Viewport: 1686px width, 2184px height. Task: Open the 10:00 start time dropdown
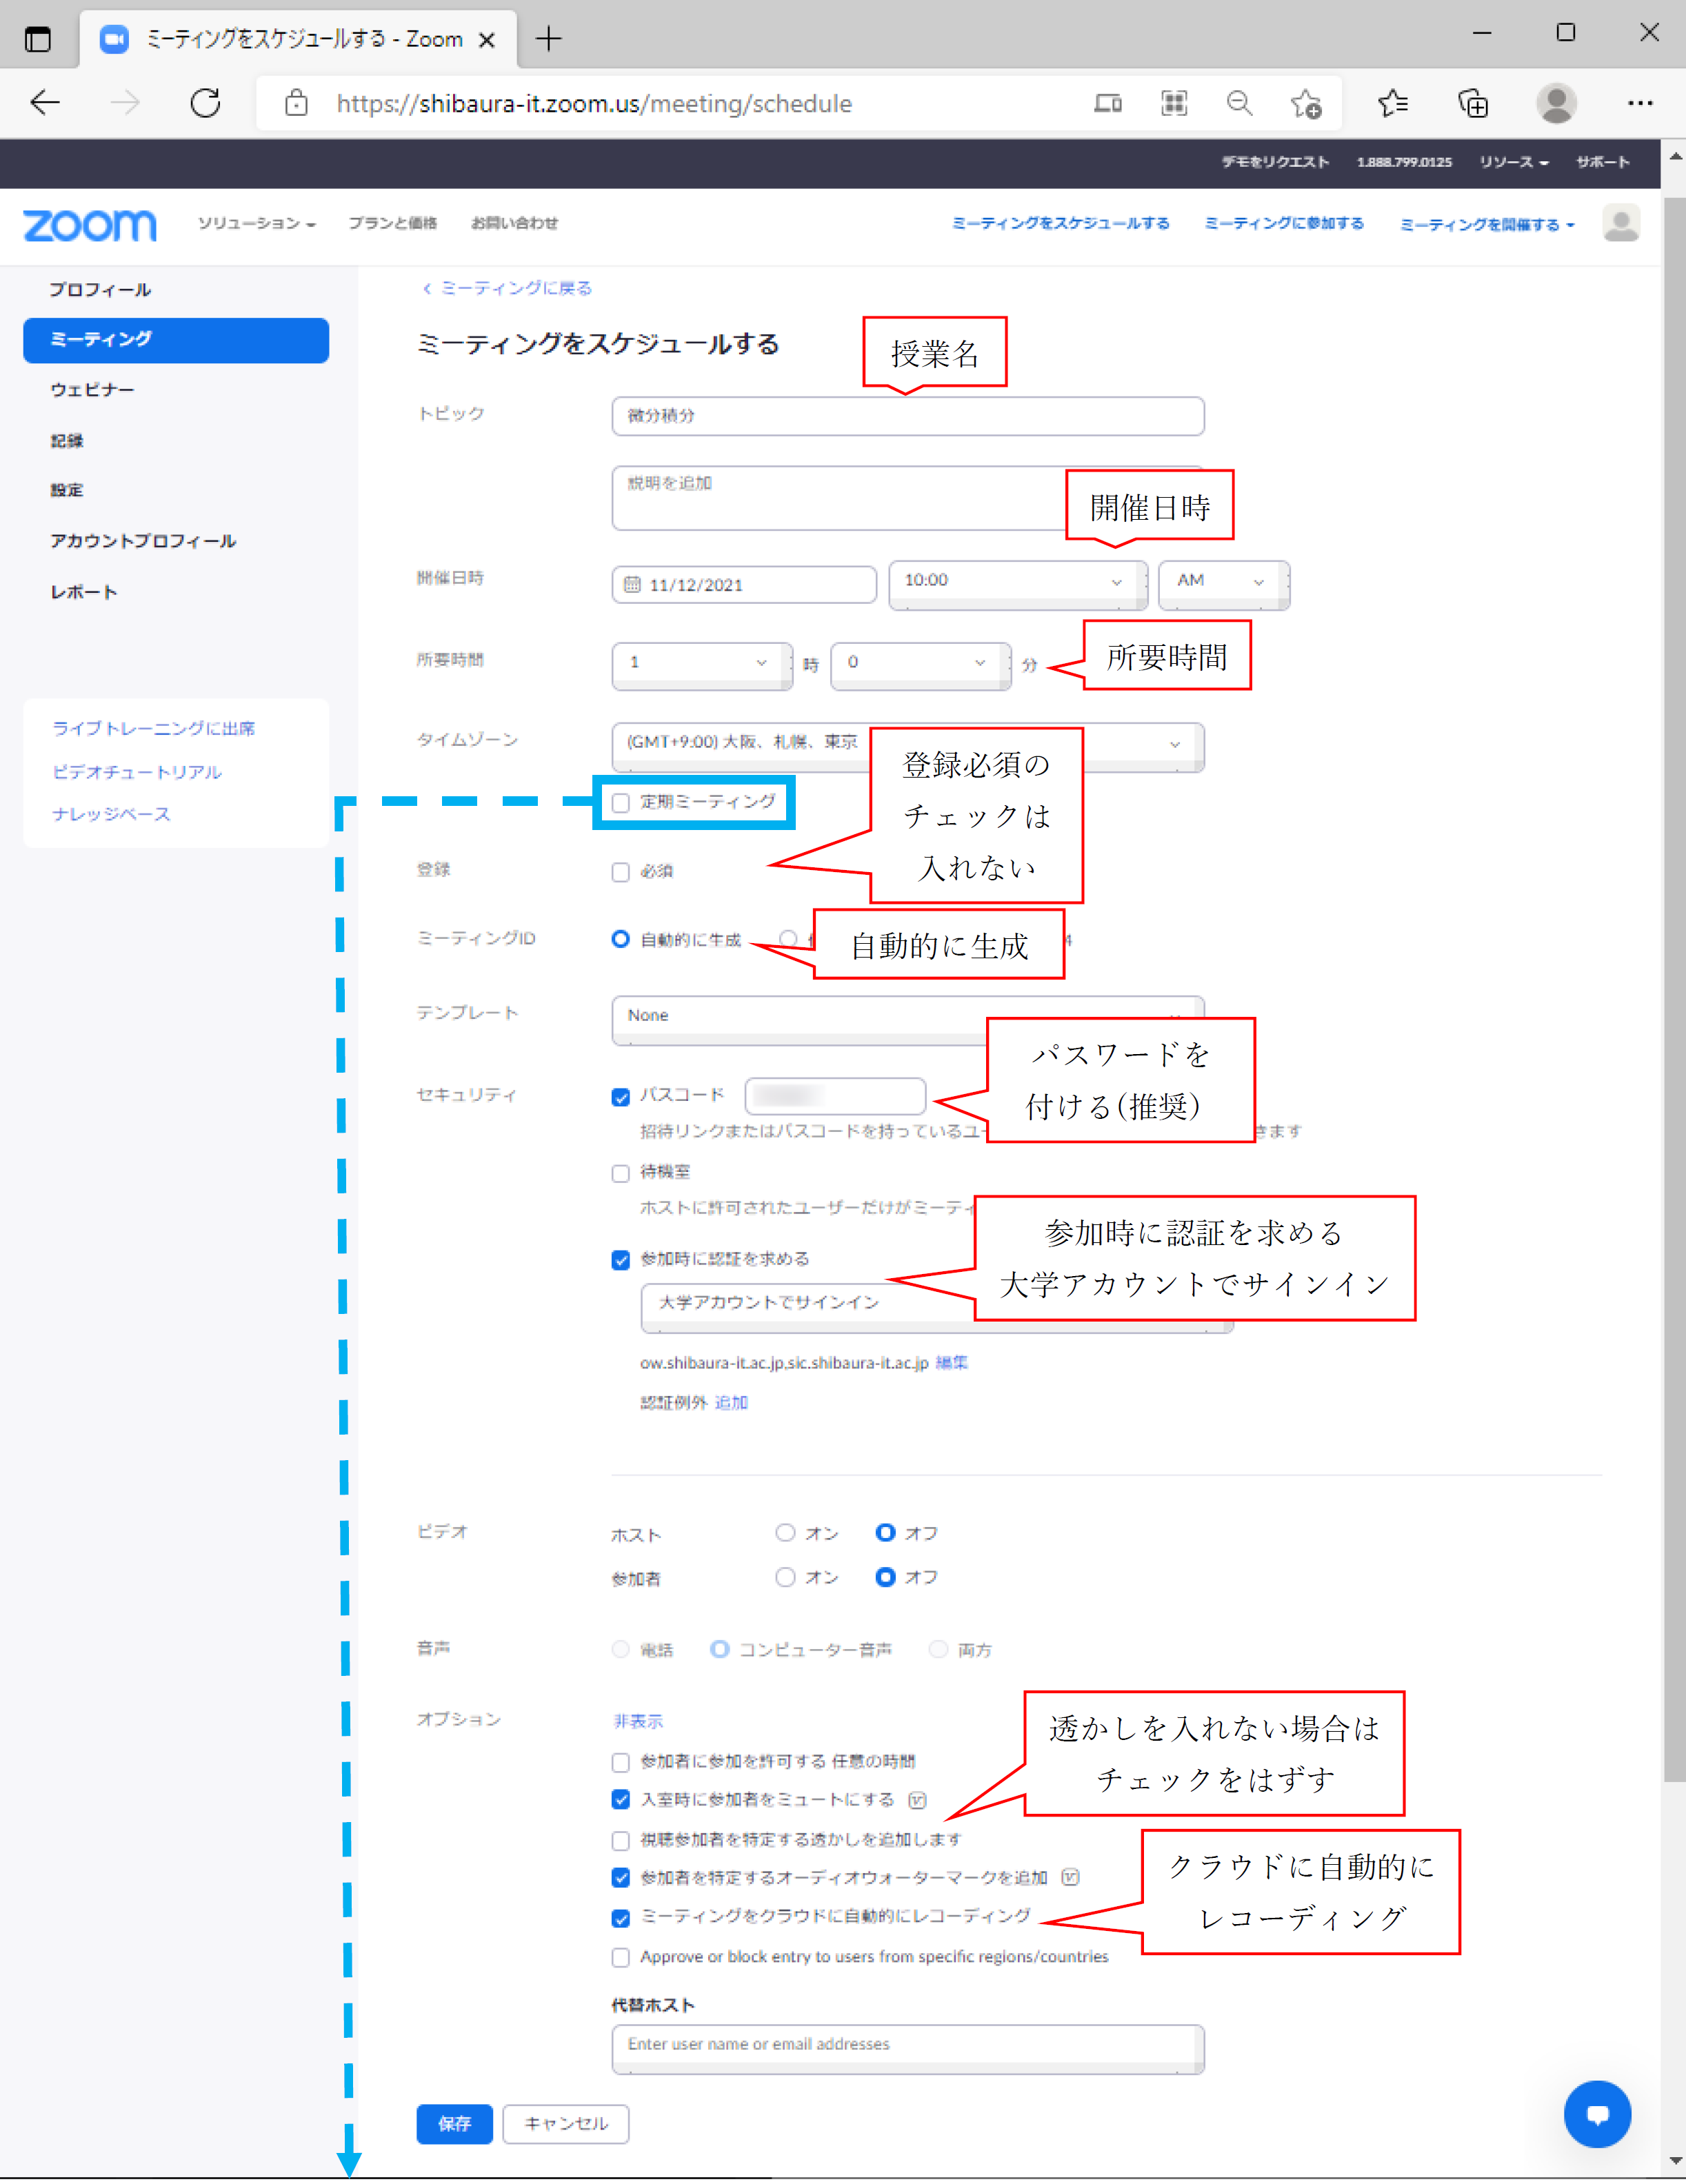point(1017,584)
